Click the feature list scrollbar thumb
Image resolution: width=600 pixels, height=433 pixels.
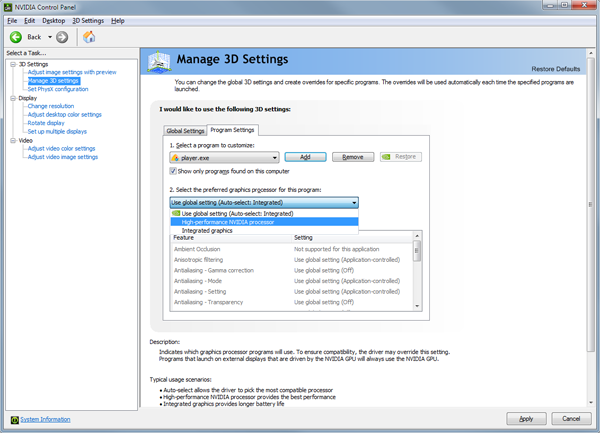pos(417,251)
